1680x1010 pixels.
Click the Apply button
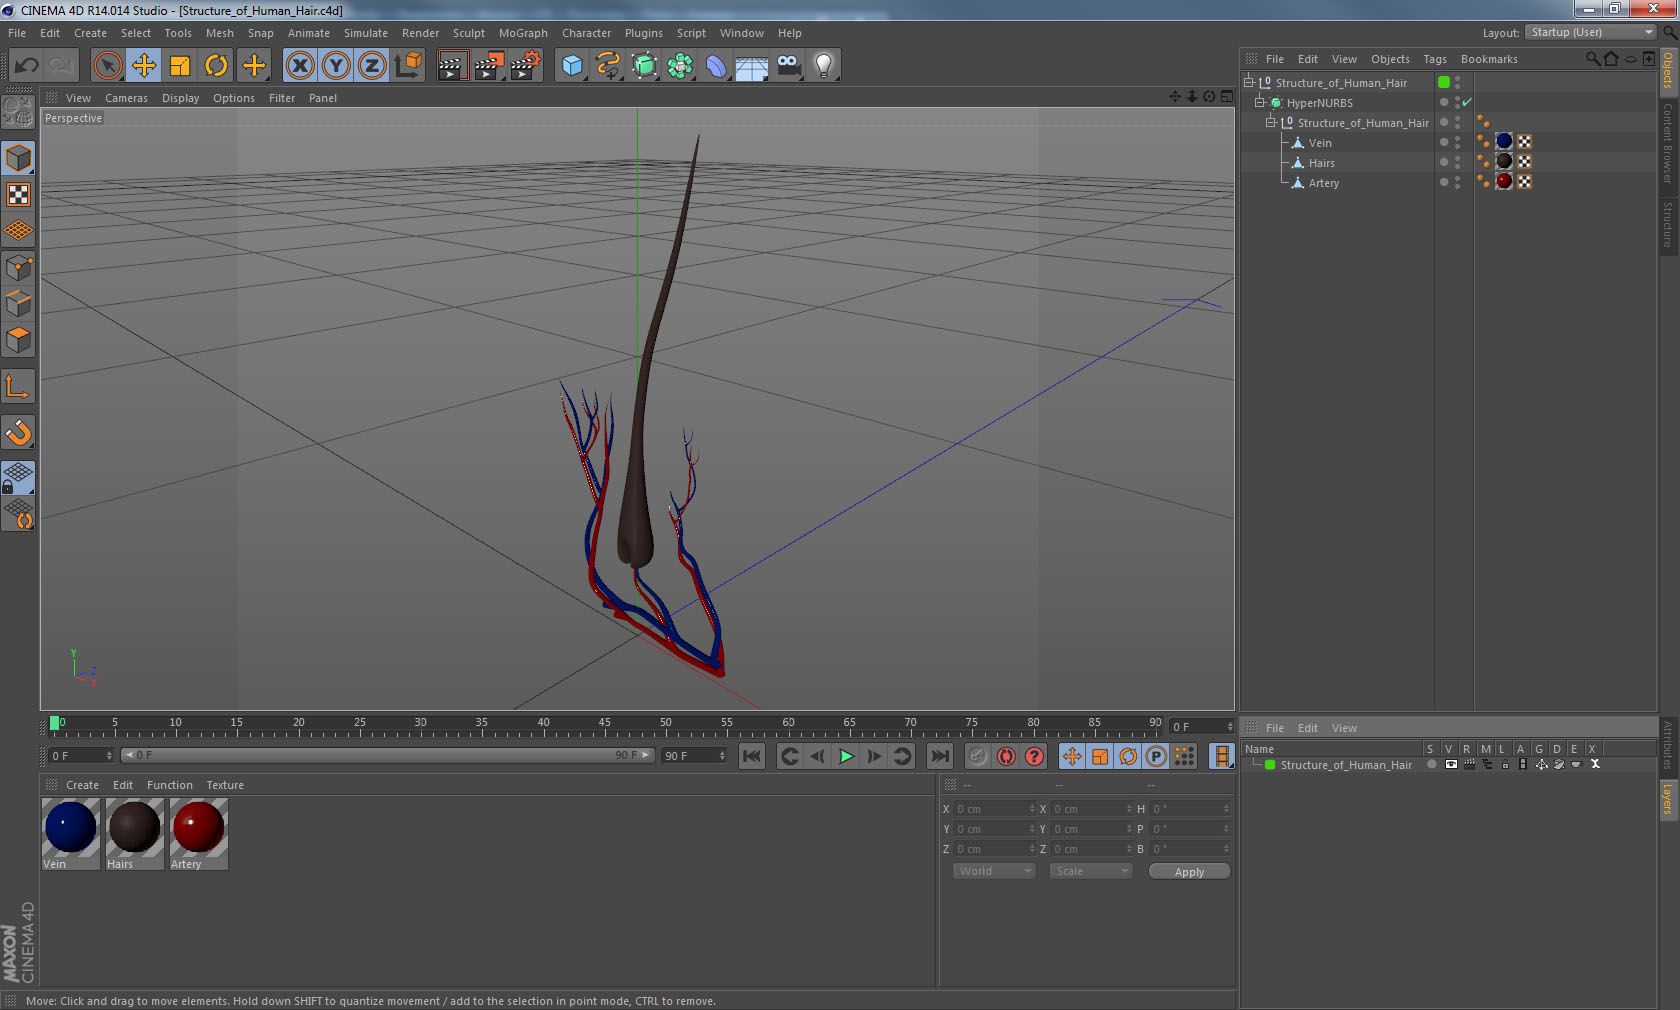click(1189, 872)
